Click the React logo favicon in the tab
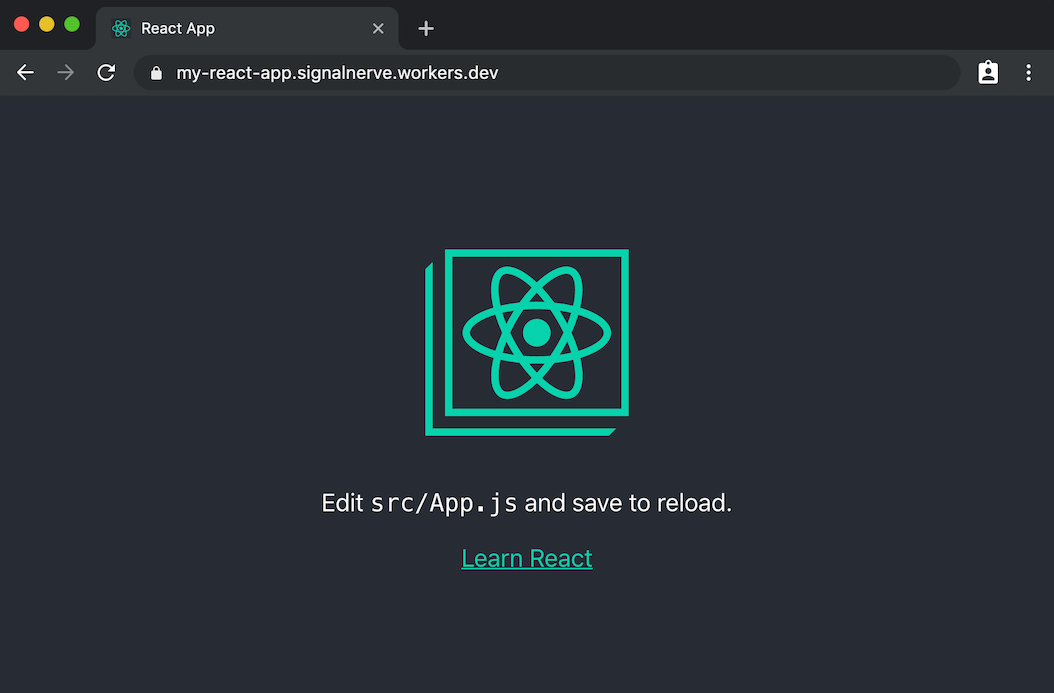The height and width of the screenshot is (693, 1054). [x=120, y=28]
